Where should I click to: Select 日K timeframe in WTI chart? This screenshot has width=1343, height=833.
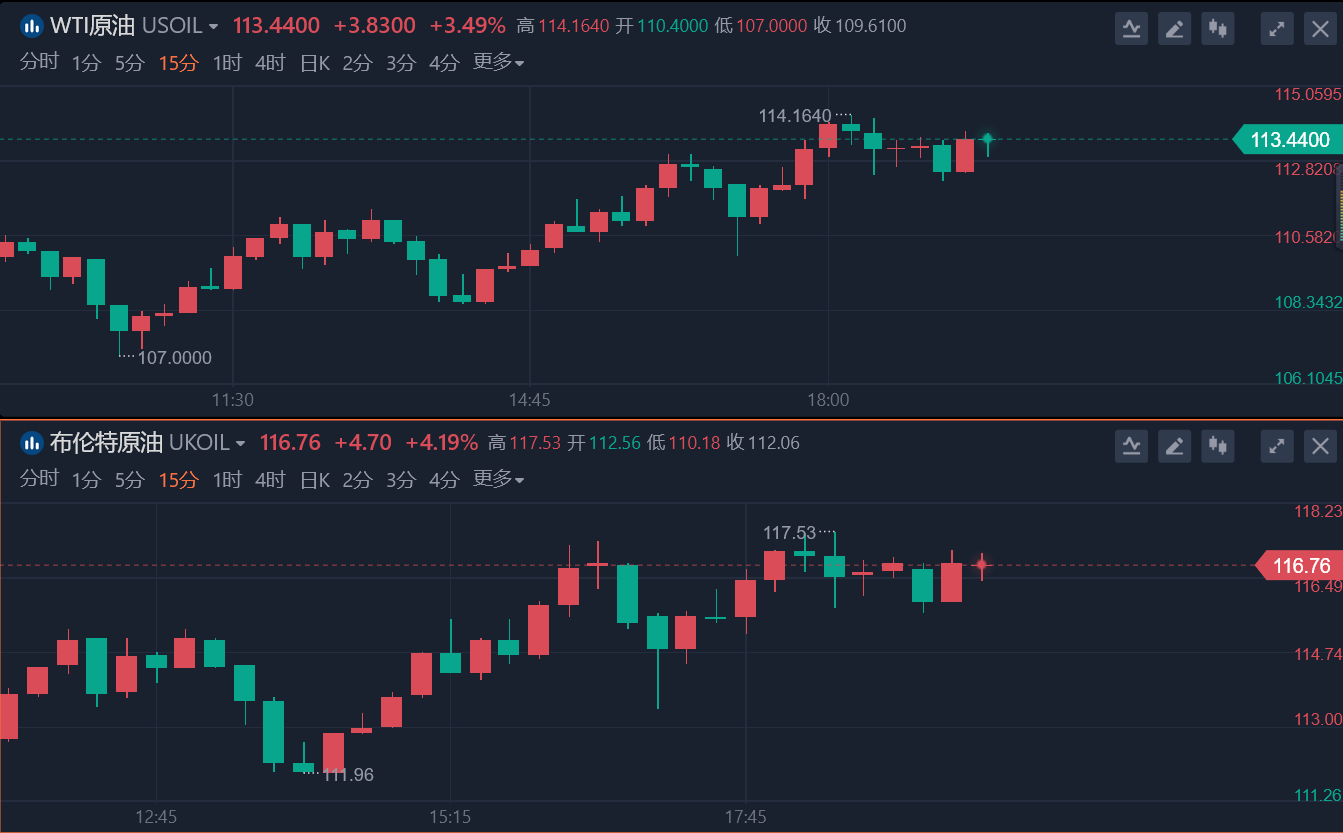click(x=315, y=63)
